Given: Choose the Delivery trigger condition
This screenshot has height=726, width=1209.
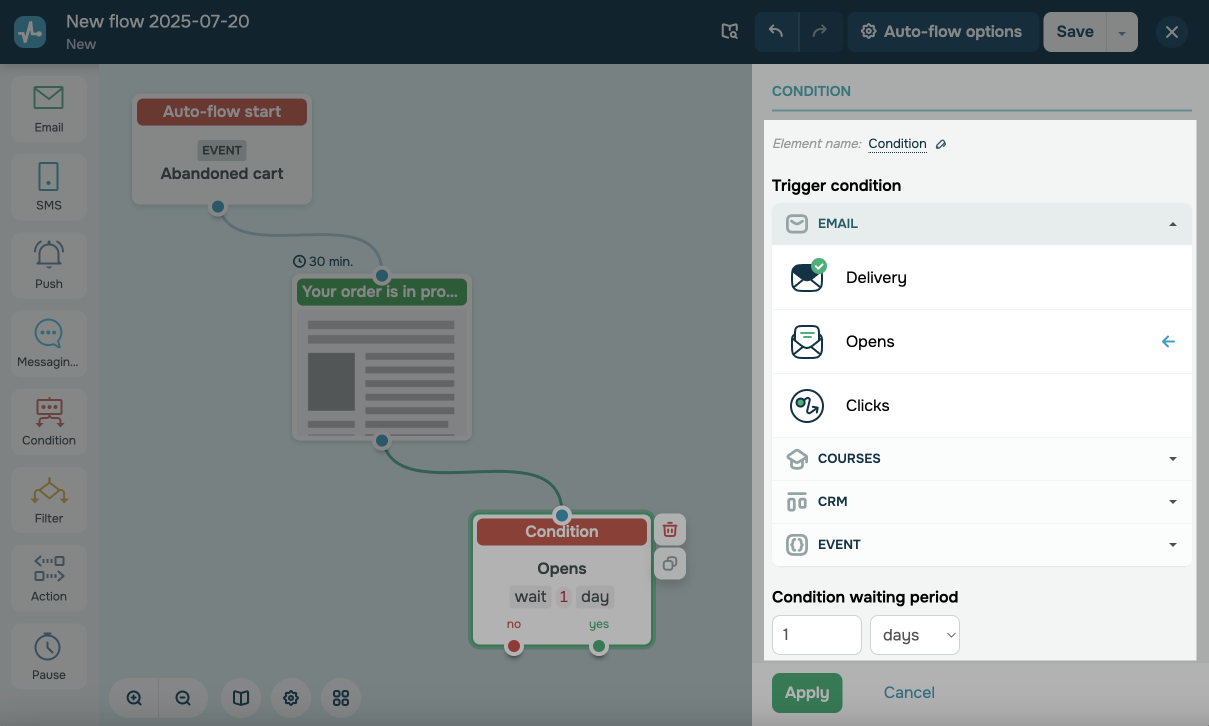Looking at the screenshot, I should pos(876,278).
